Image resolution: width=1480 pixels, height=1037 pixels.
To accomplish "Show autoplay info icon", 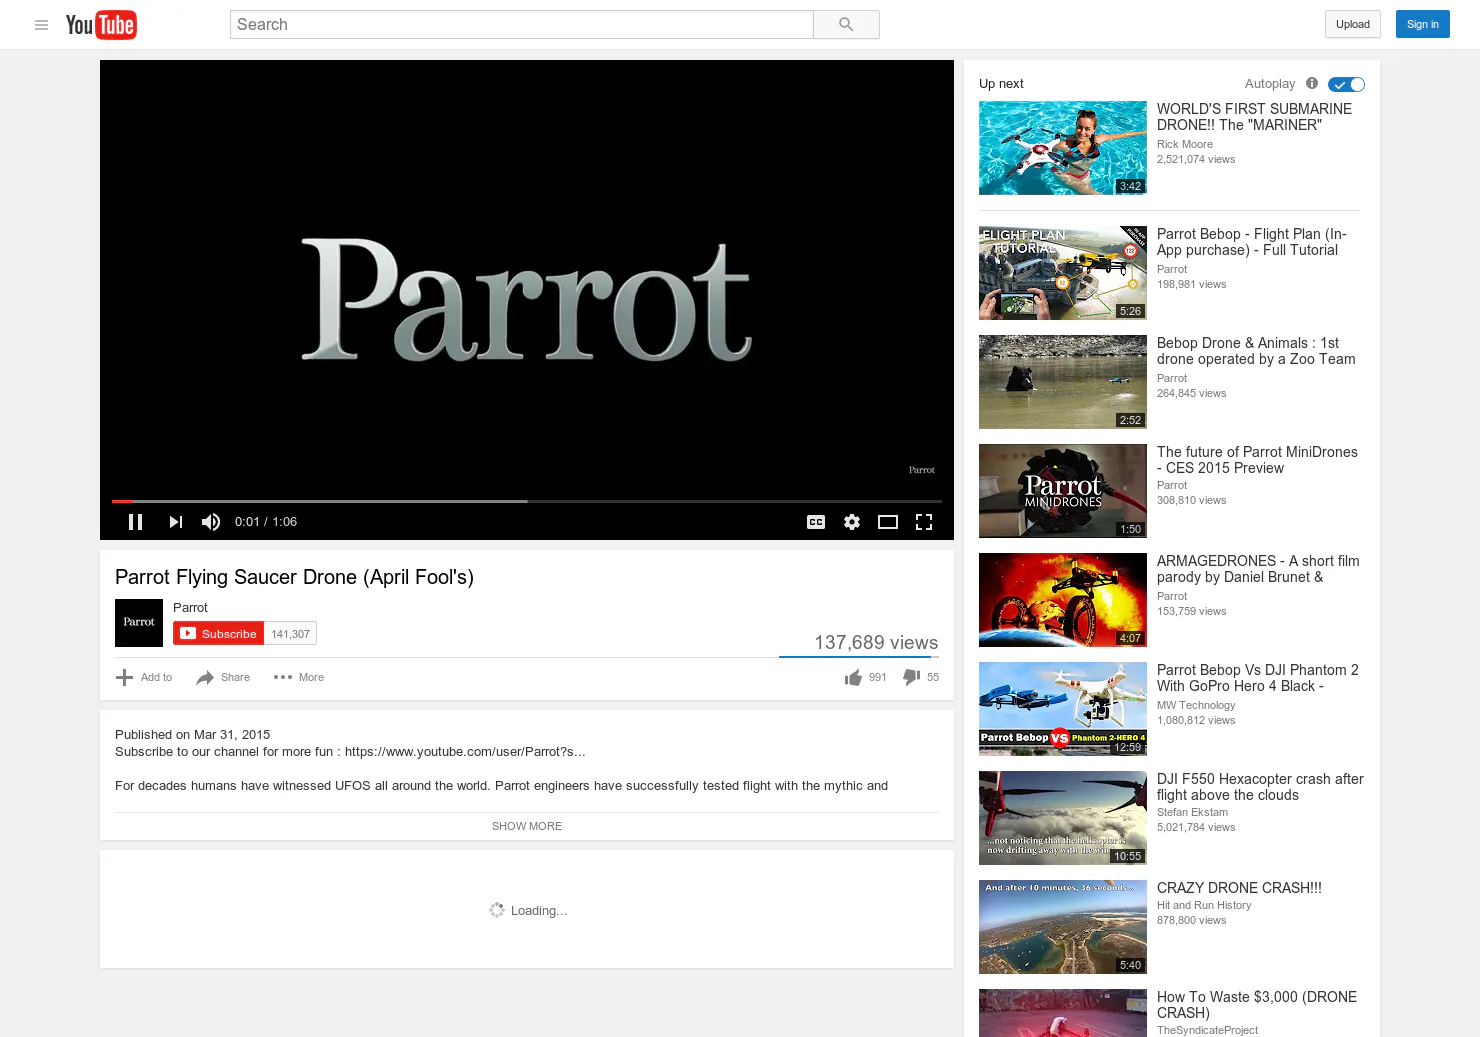I will point(1312,84).
